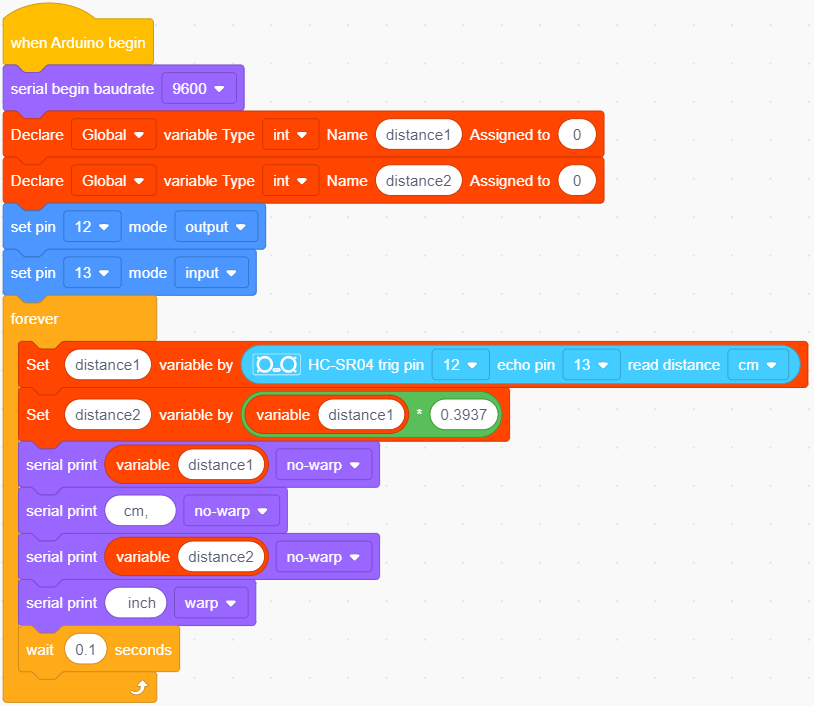
Task: Open the echo pin 13 dropdown
Action: 591,365
